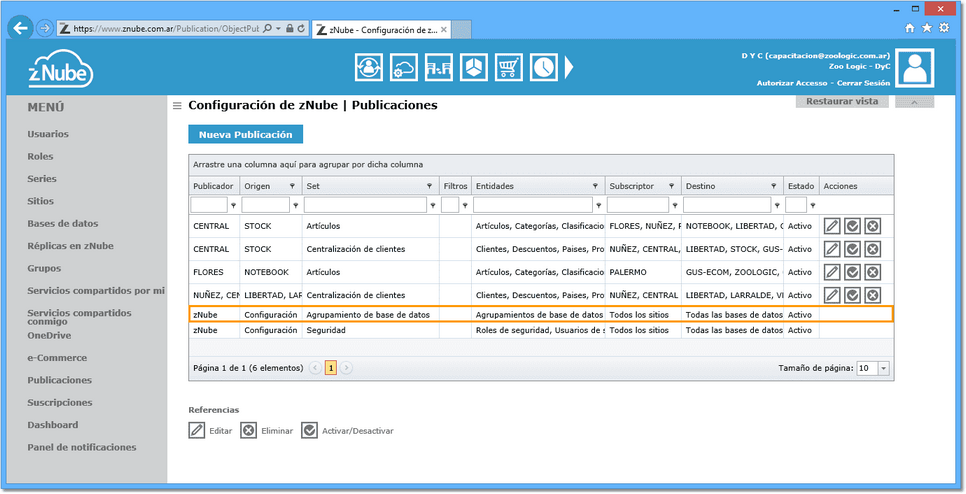This screenshot has width=966, height=494.
Task: Click the browser forward arrow
Action: click(44, 28)
